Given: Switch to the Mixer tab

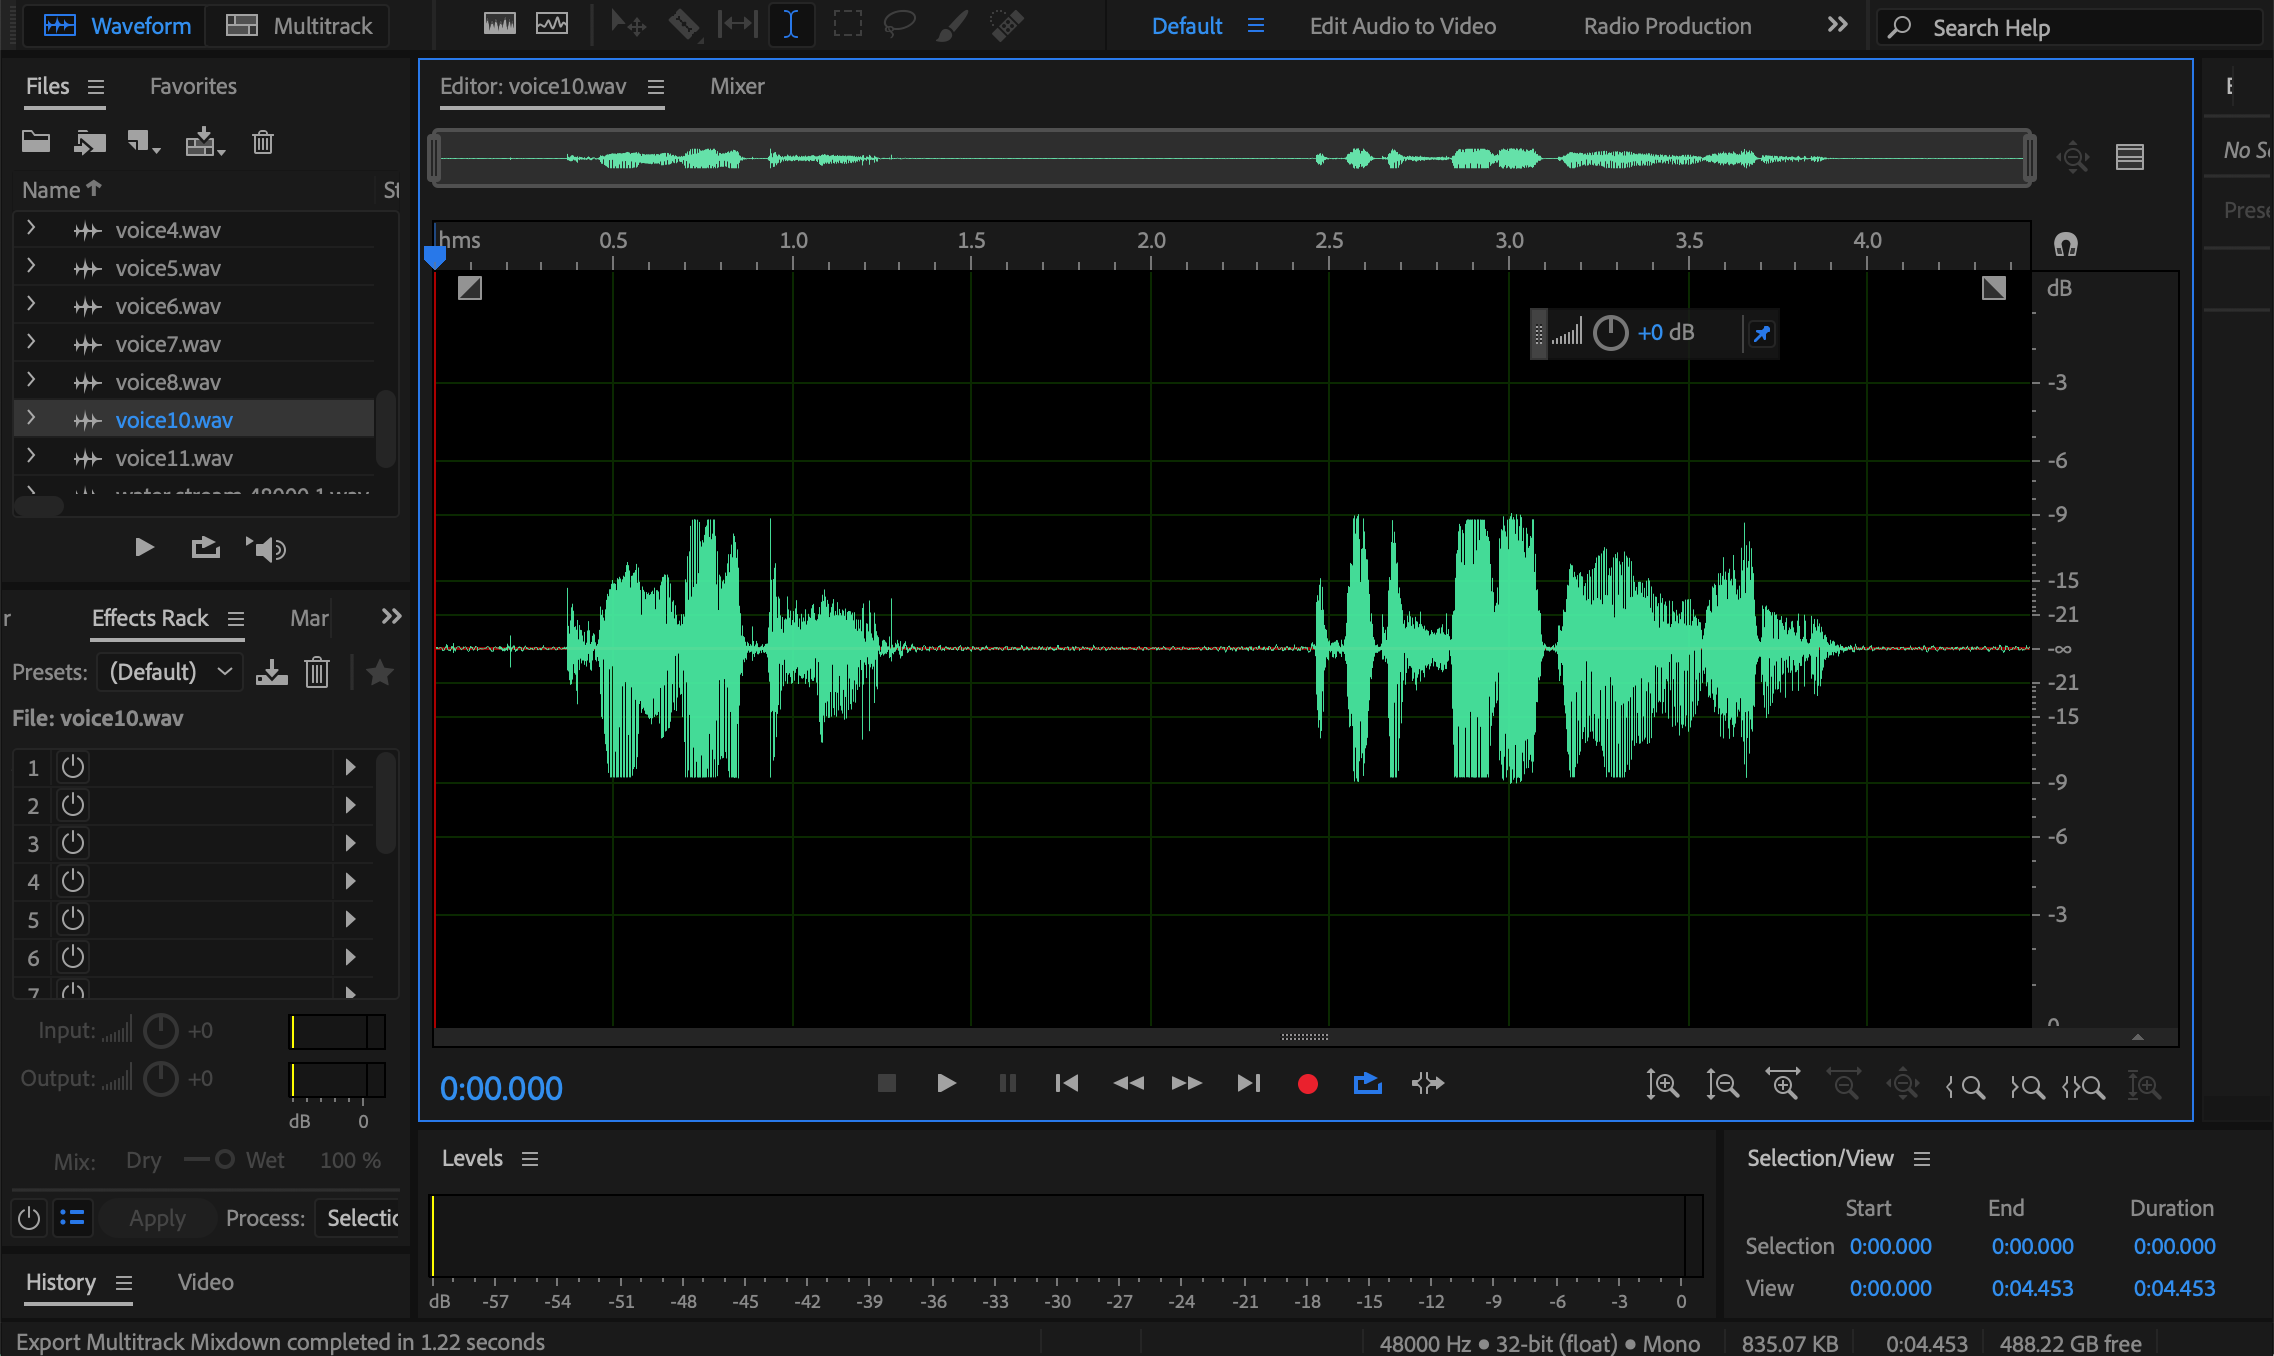Looking at the screenshot, I should pos(737,87).
